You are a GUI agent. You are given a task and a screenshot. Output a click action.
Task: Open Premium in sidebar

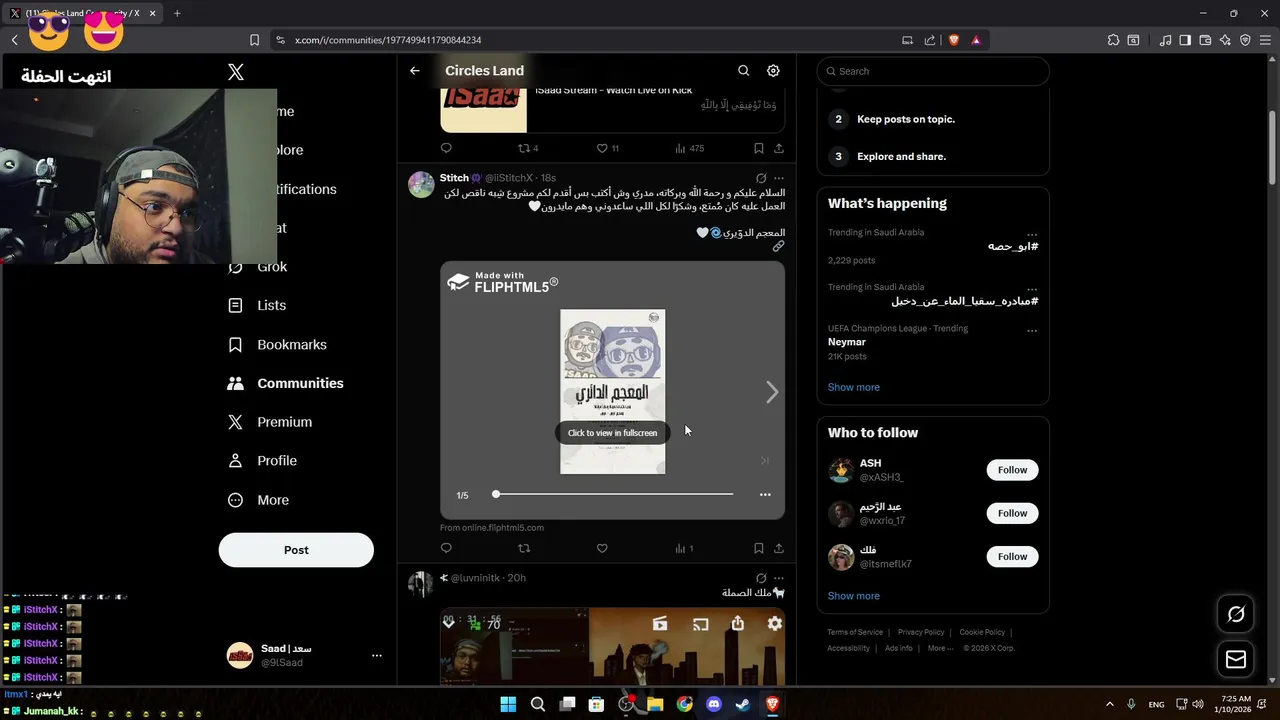point(270,422)
